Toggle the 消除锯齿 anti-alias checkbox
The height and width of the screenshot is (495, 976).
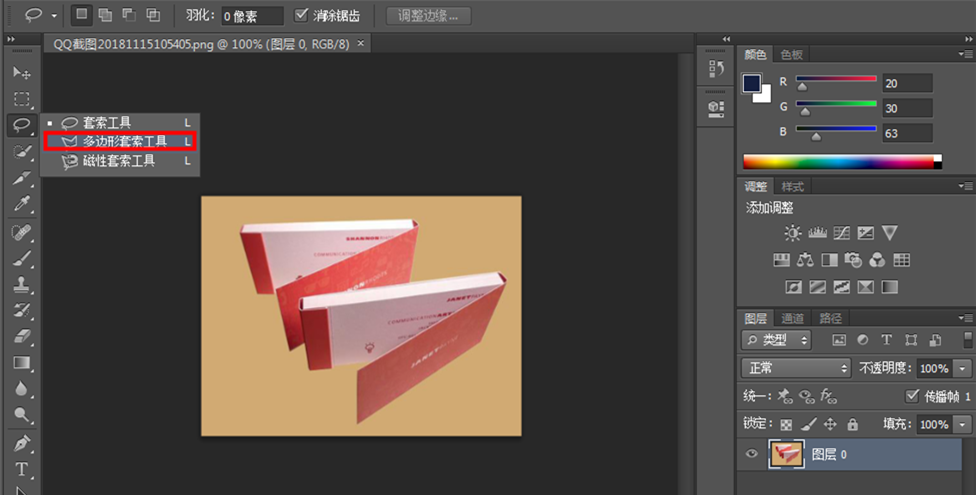click(x=303, y=15)
